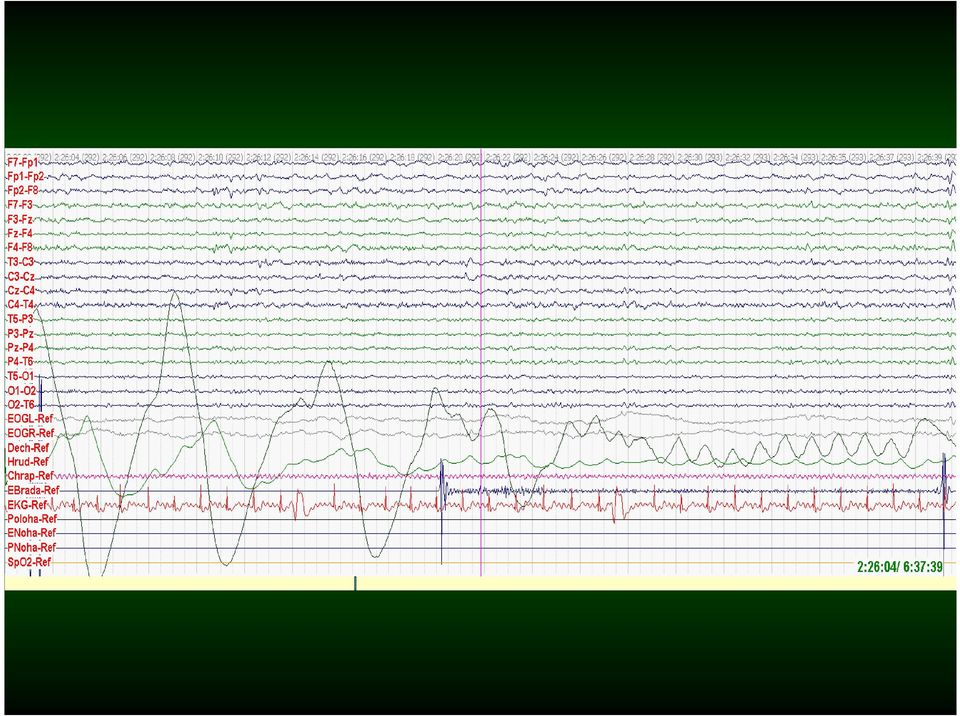Click the F7-F3 channel label
Screen dimensions: 960x716
pyautogui.click(x=20, y=205)
